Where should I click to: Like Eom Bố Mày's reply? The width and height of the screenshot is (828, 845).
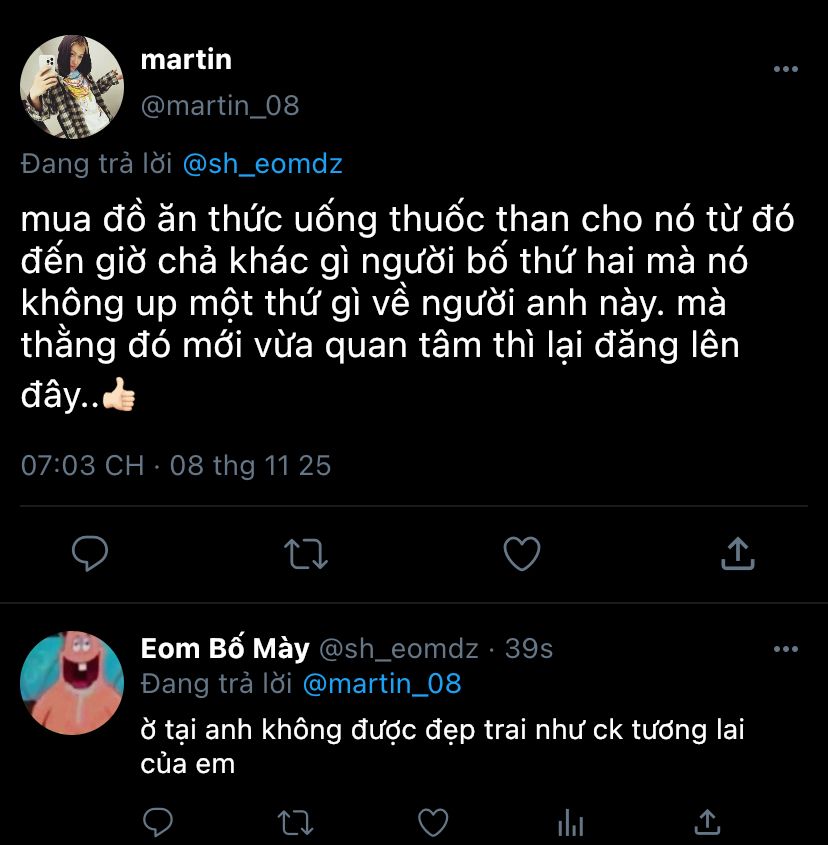click(x=432, y=822)
